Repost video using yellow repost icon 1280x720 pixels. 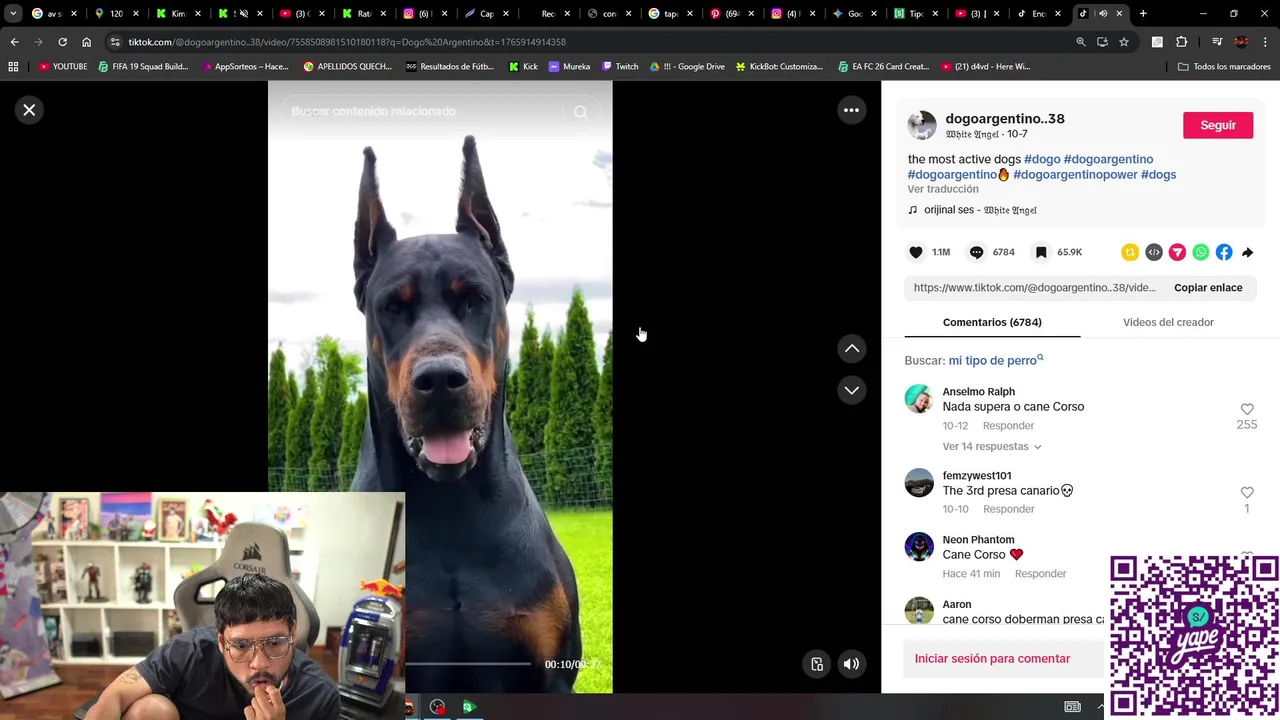coord(1130,252)
